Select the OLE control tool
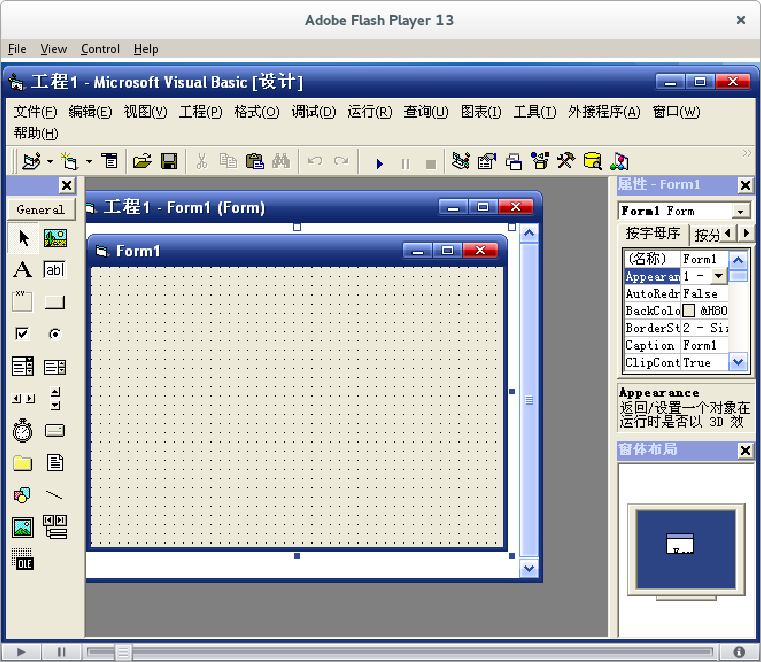Image resolution: width=761 pixels, height=662 pixels. coord(22,559)
